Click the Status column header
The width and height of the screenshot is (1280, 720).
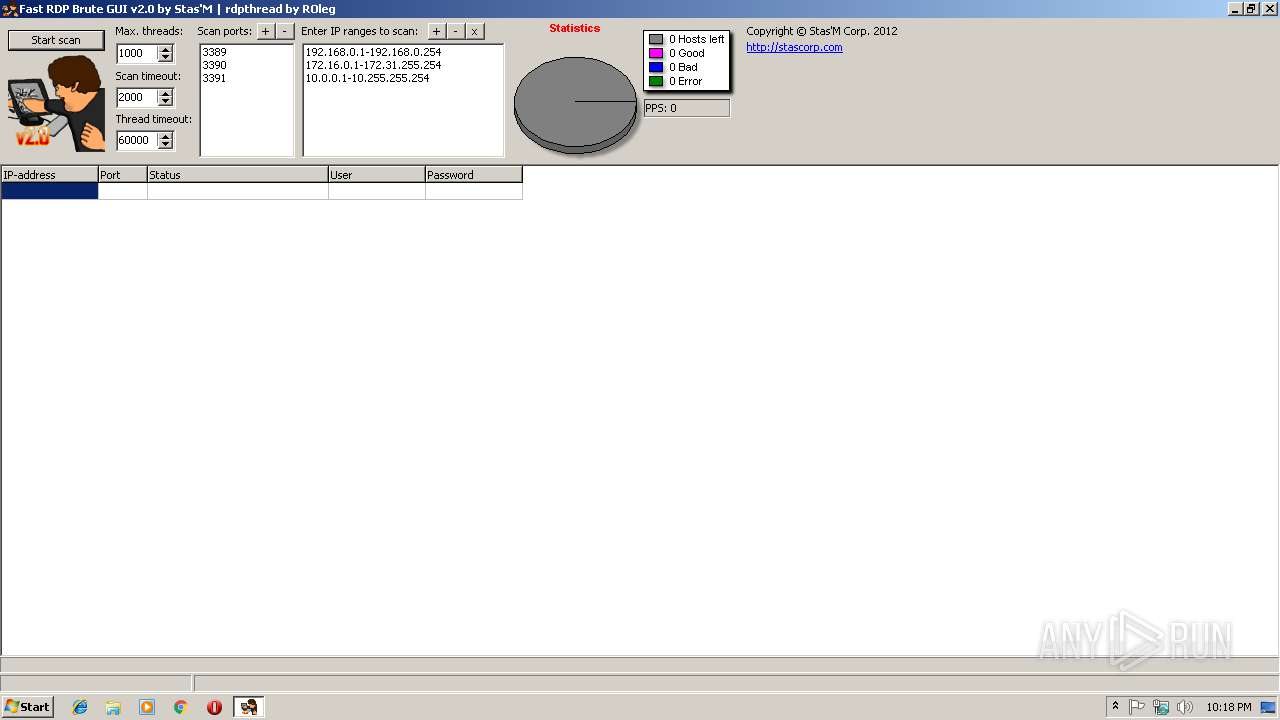click(x=237, y=175)
